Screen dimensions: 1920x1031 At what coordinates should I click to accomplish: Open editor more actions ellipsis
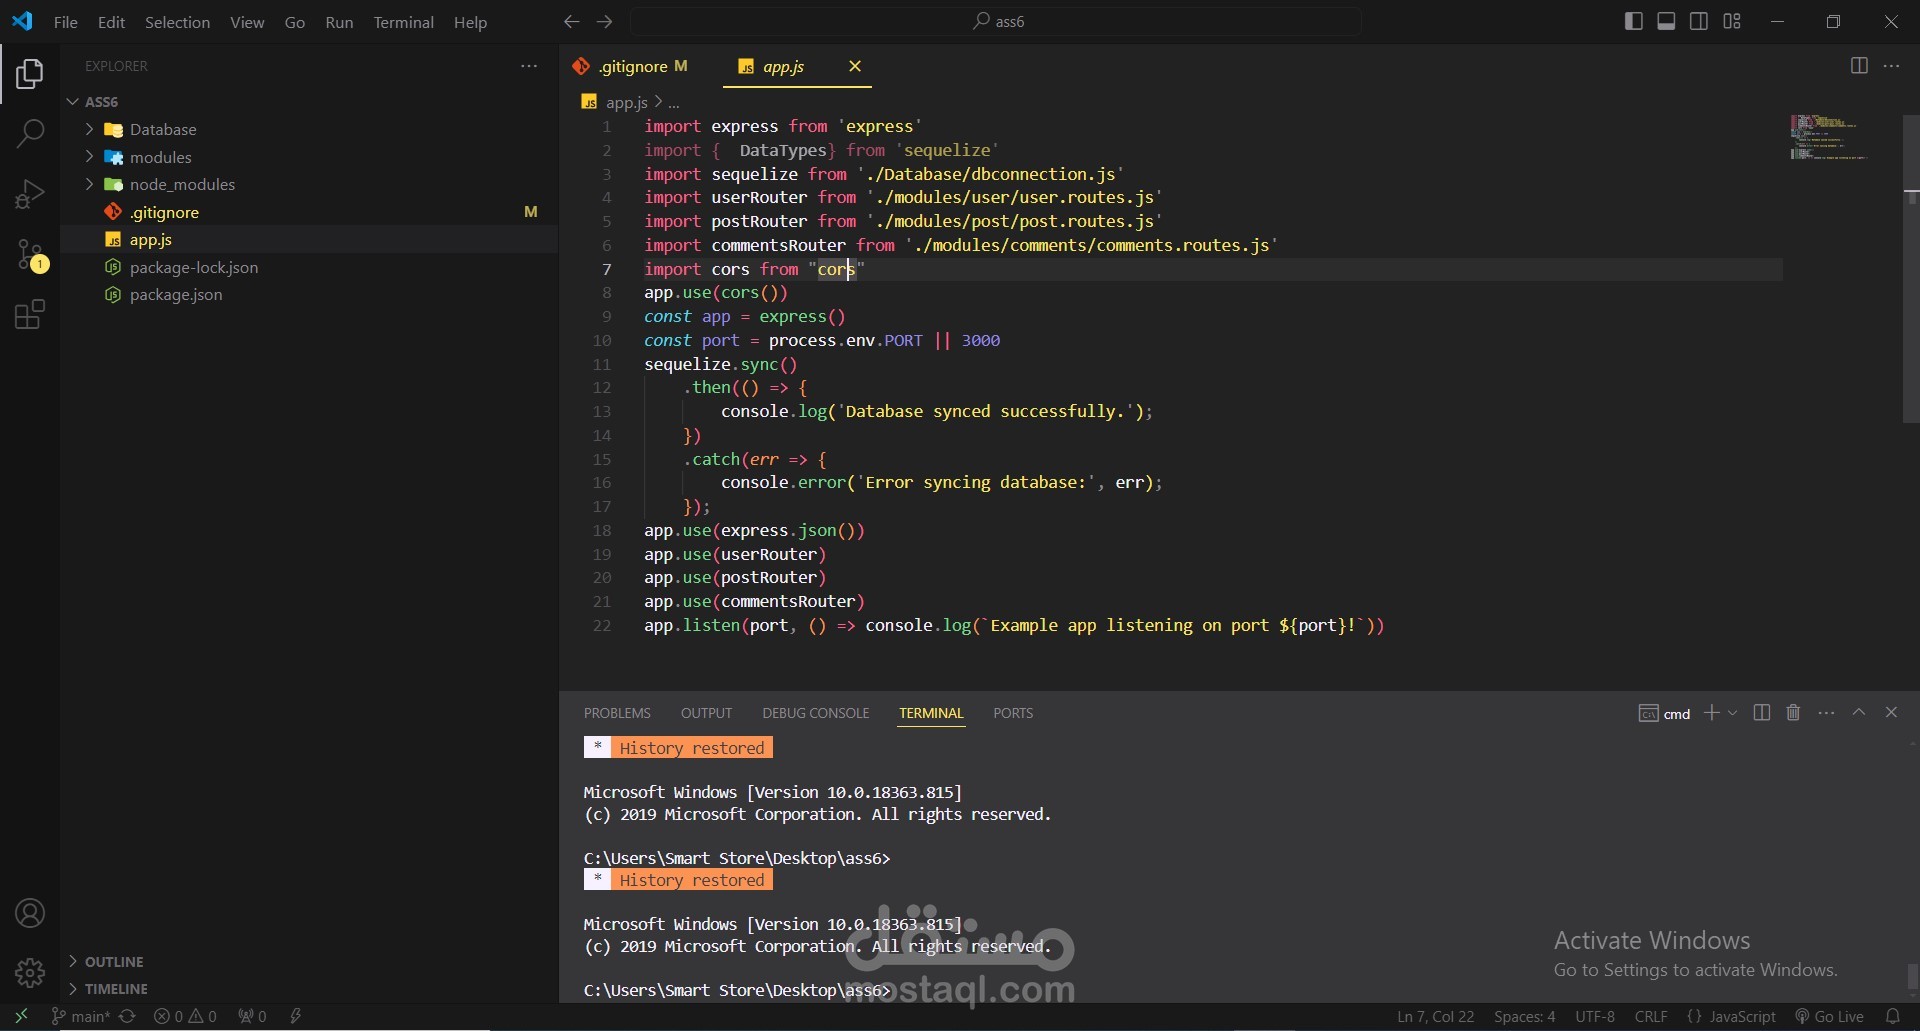(1891, 66)
